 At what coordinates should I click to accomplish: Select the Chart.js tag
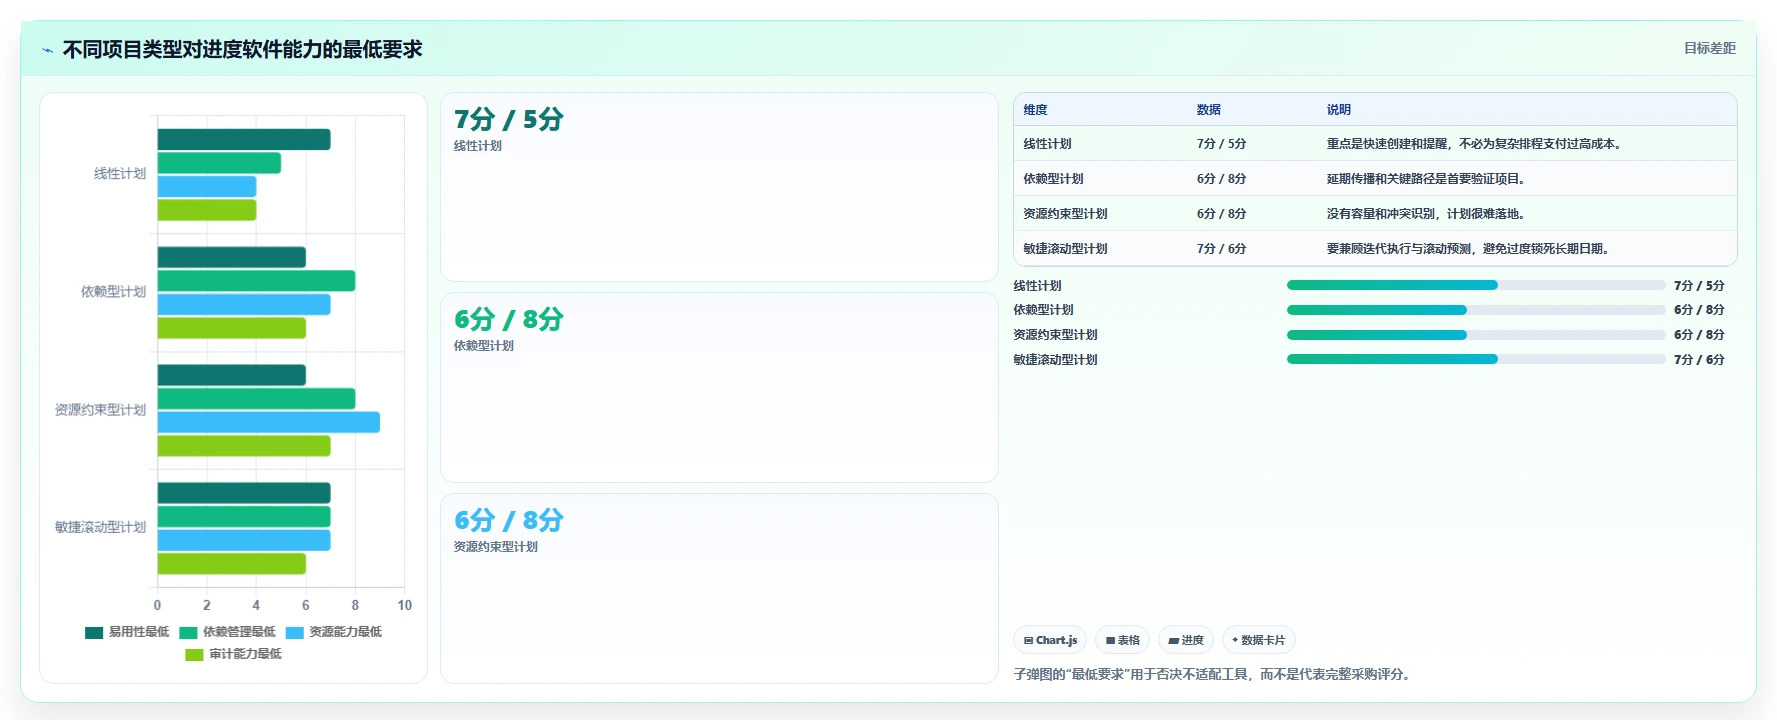pyautogui.click(x=1050, y=640)
